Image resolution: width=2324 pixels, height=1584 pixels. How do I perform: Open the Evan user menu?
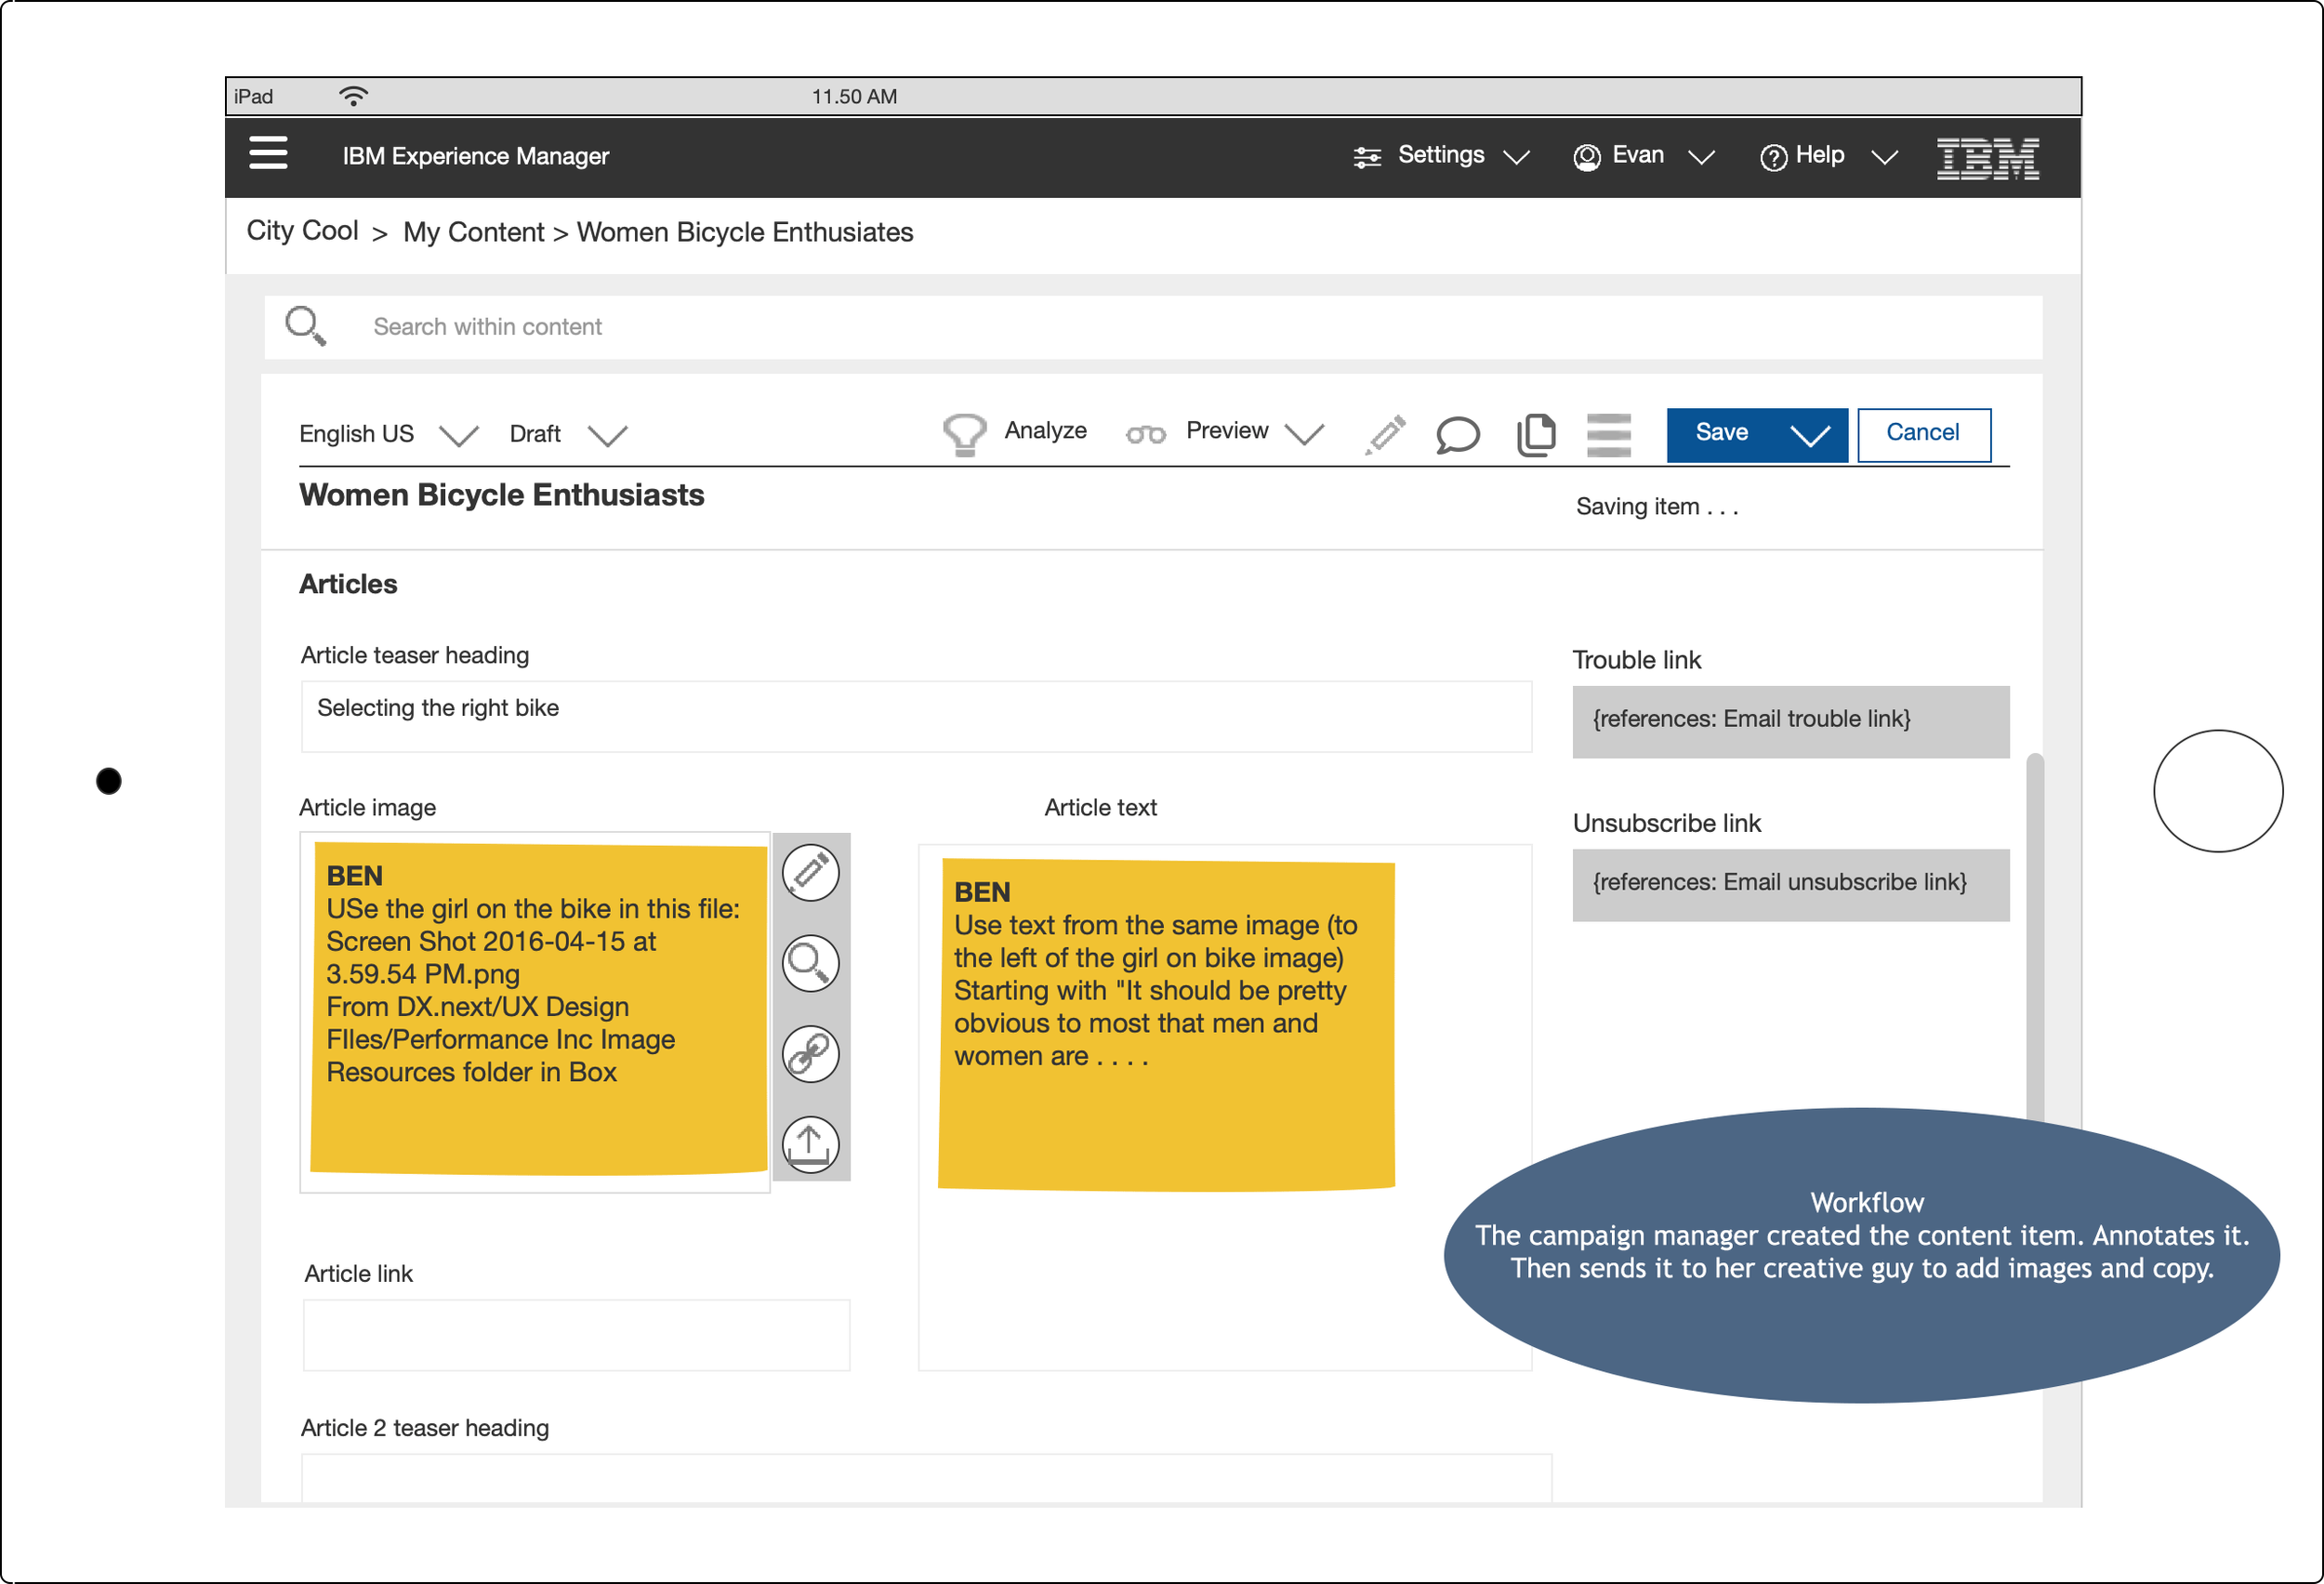[x=1644, y=156]
